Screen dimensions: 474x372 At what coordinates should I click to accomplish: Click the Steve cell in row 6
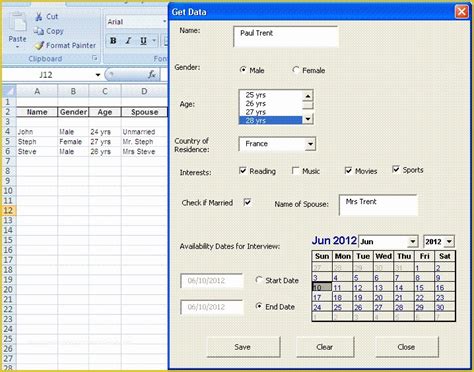pos(37,152)
